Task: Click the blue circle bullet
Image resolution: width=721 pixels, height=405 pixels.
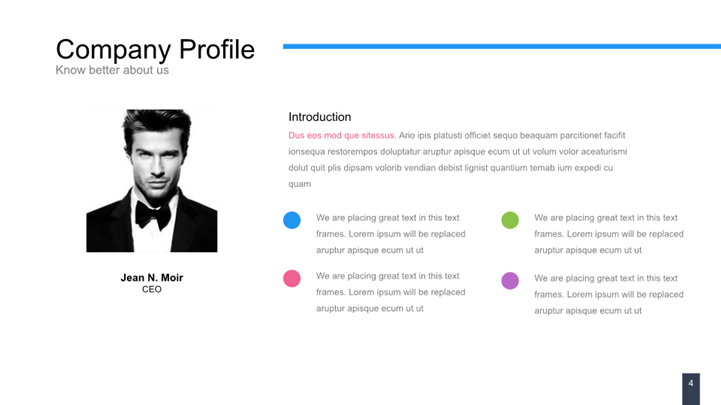Action: click(x=292, y=220)
